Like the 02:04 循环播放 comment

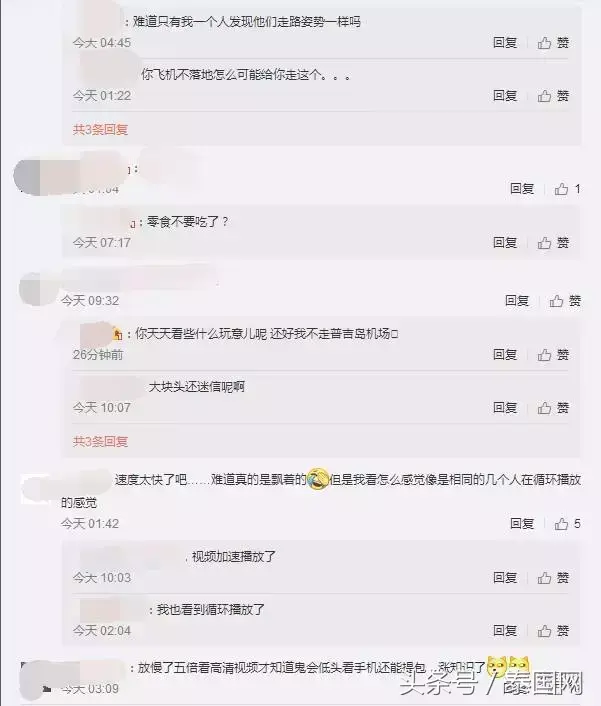pyautogui.click(x=553, y=631)
